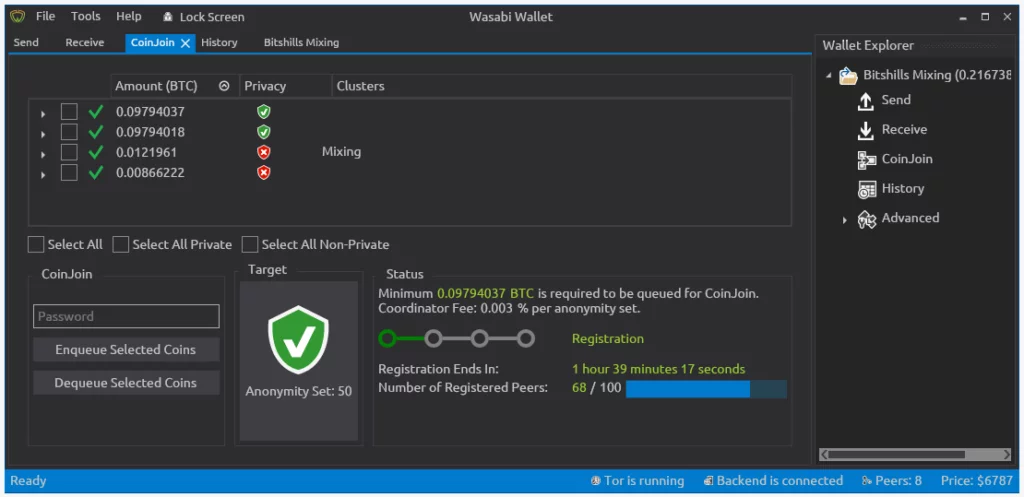Viewport: 1024px width, 497px height.
Task: Click green confirmed checkmark for 0.00866222 coin
Action: pos(96,172)
